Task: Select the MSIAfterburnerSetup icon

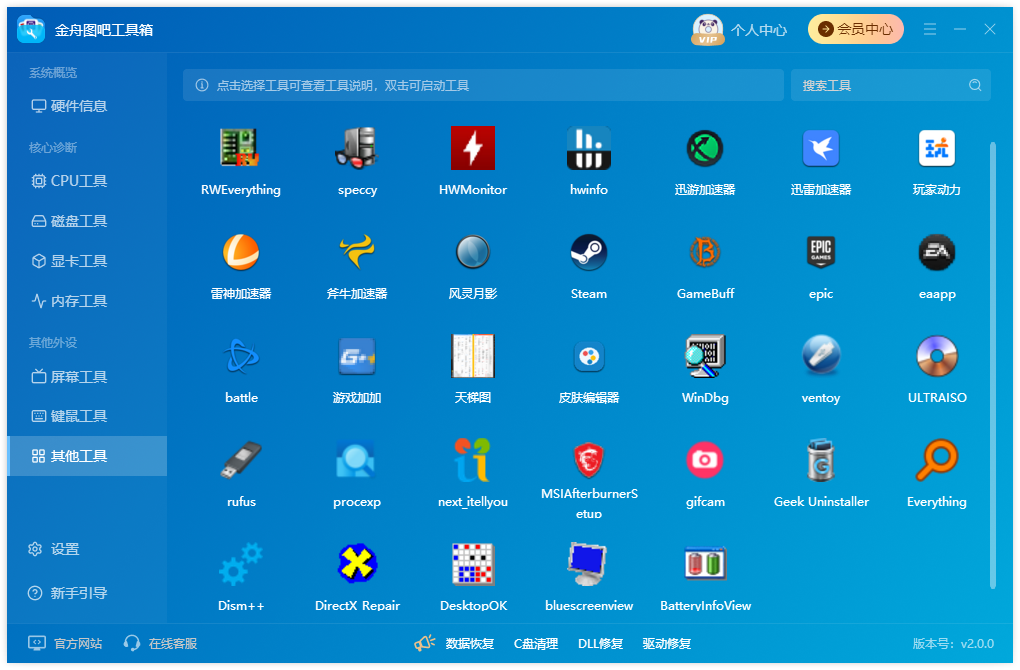Action: tap(589, 460)
